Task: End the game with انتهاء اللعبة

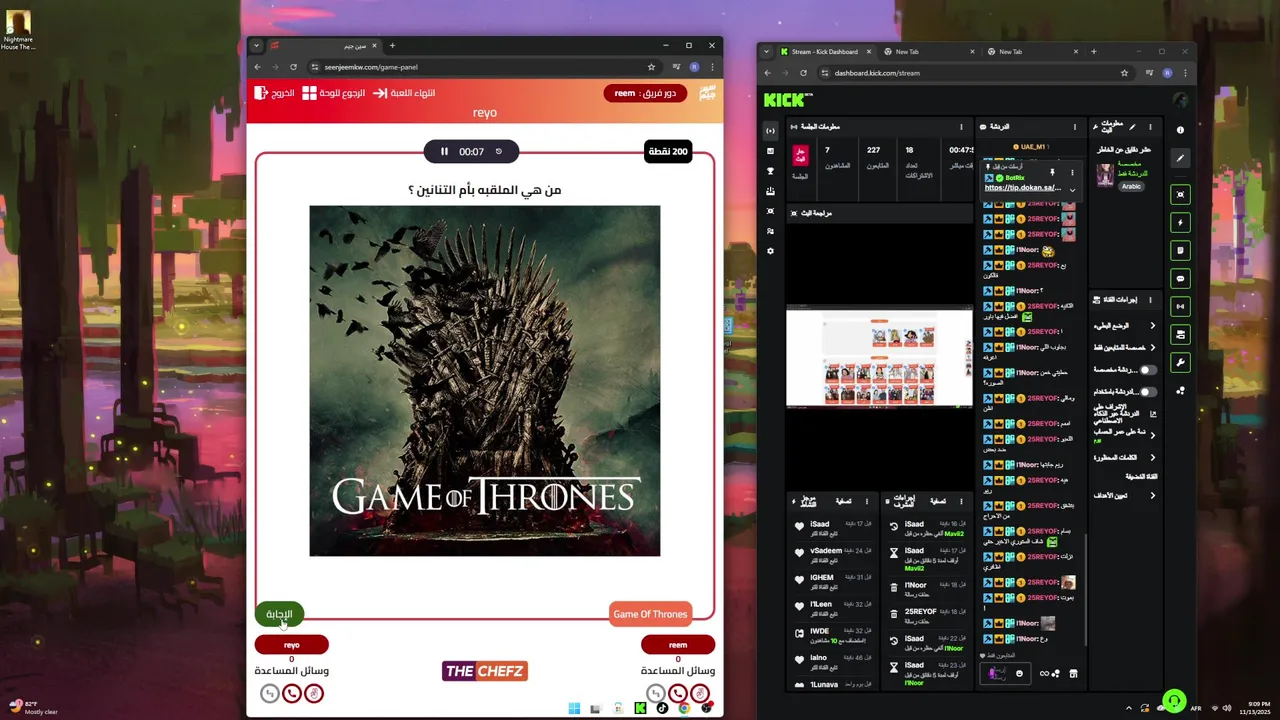Action: tap(404, 93)
